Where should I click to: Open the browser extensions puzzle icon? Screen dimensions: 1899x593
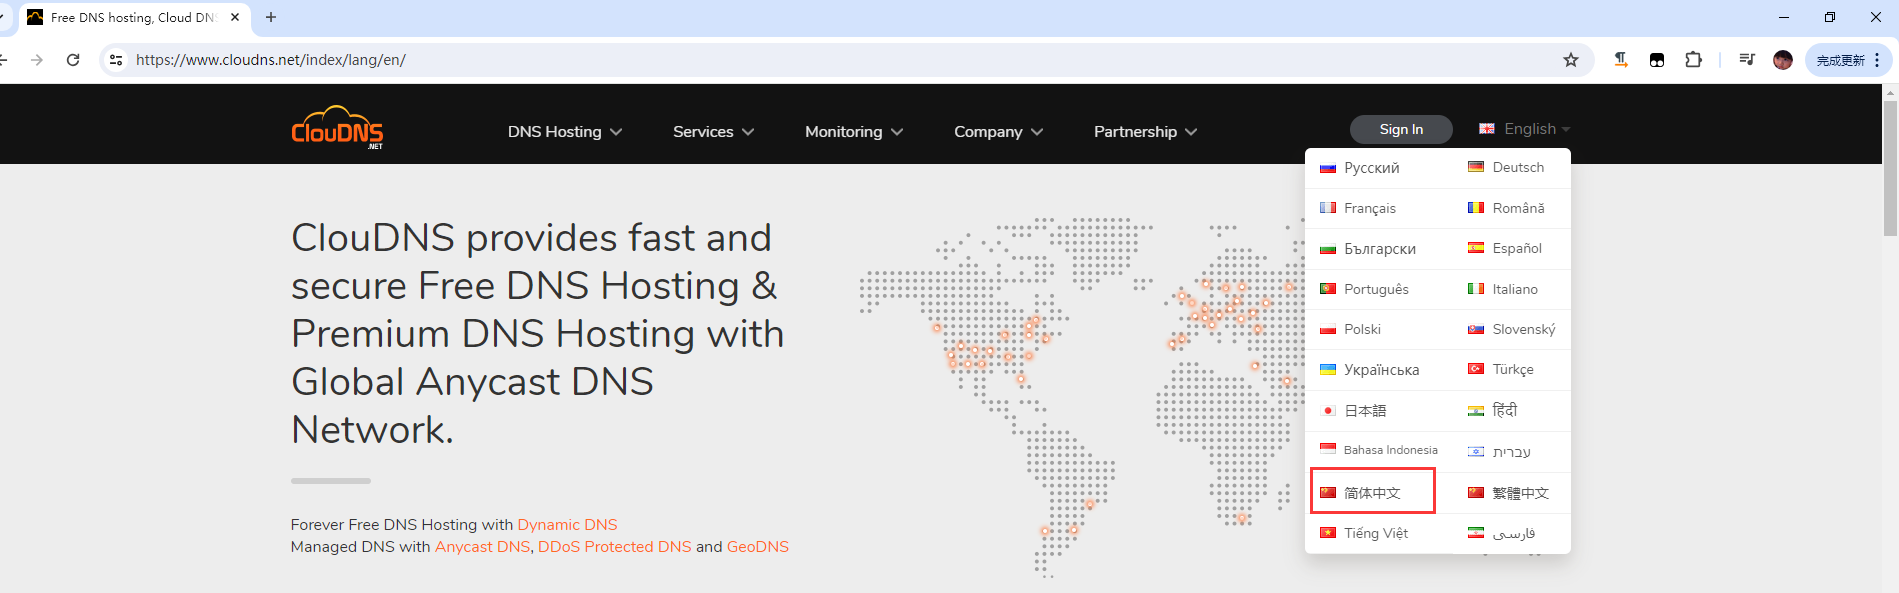point(1693,60)
